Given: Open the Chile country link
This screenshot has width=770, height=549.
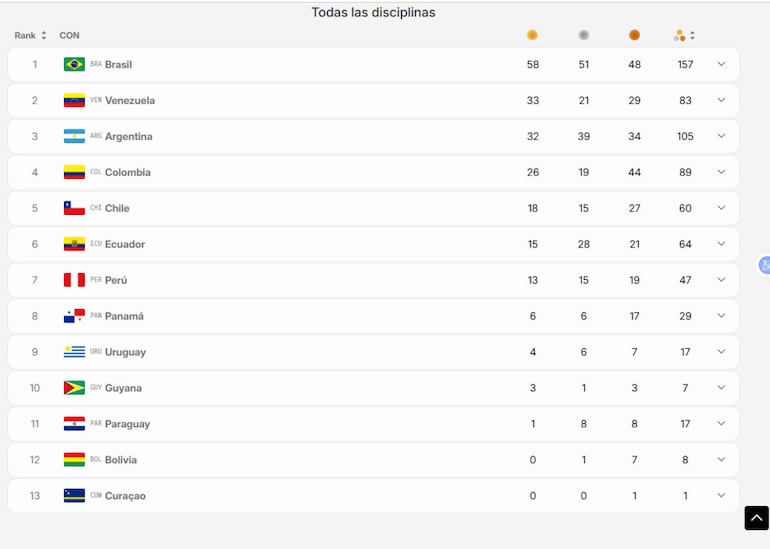Looking at the screenshot, I should click(x=117, y=208).
